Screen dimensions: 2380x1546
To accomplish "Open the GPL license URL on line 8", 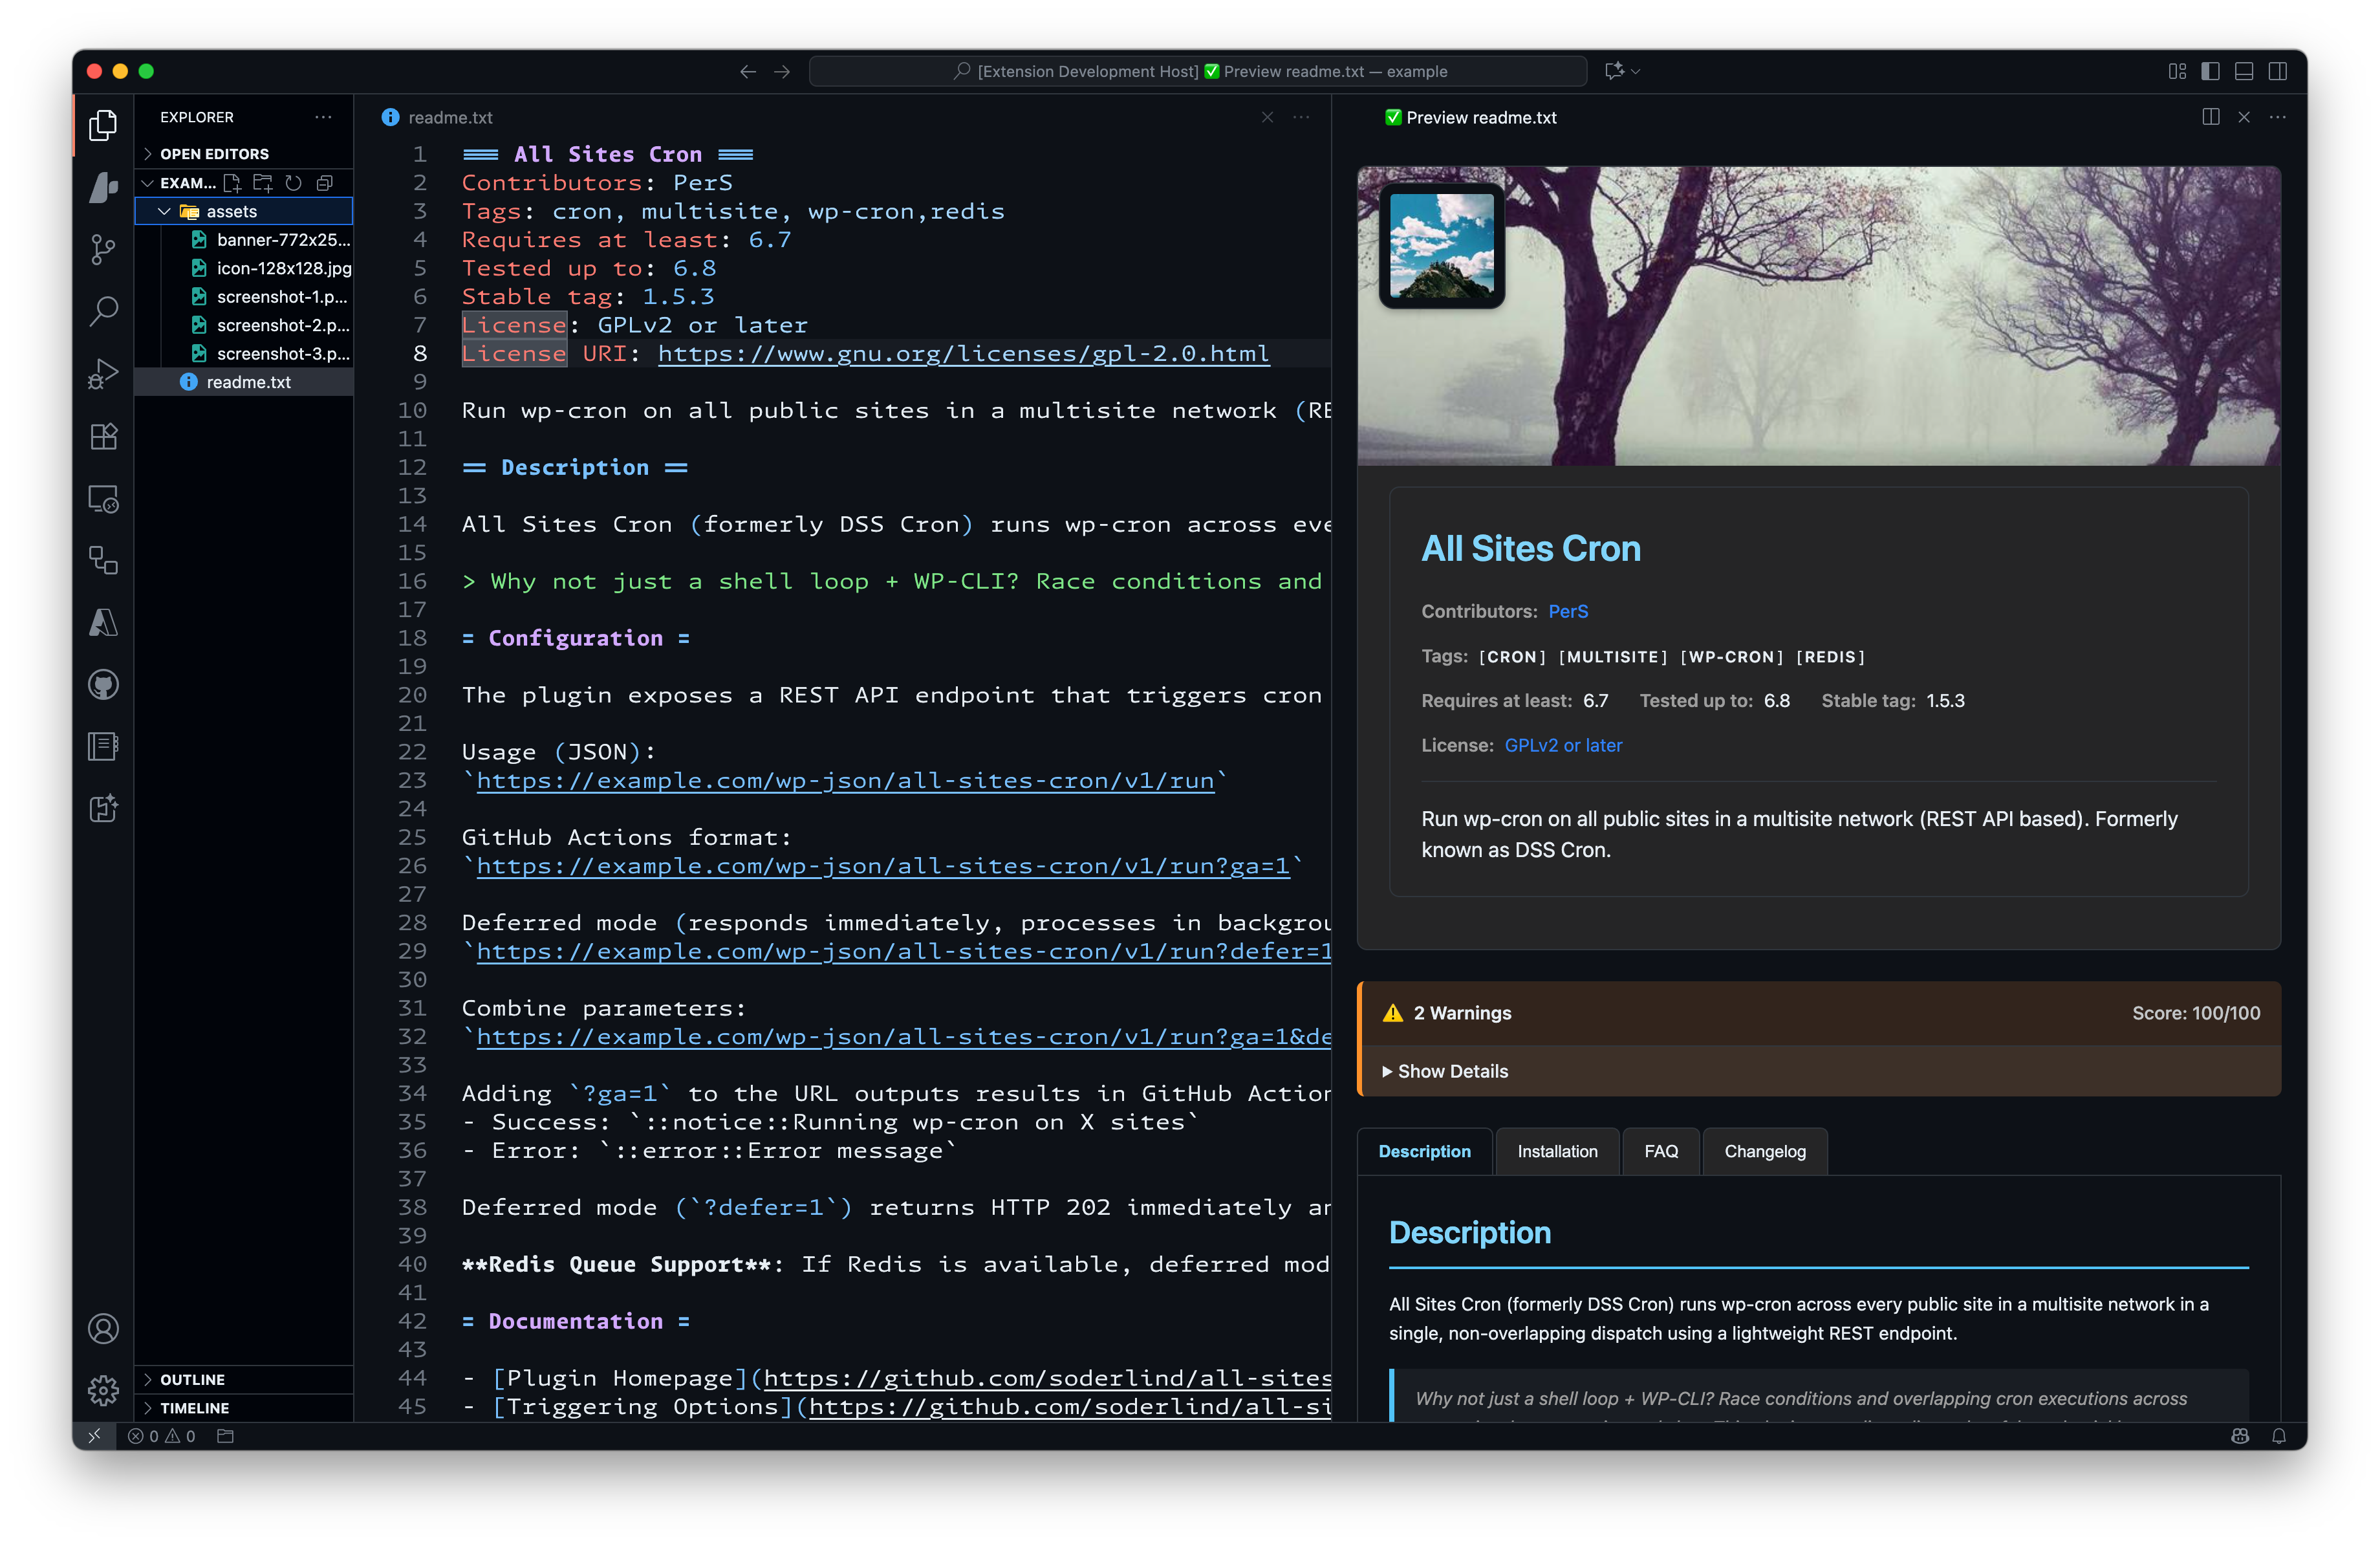I will coord(963,353).
